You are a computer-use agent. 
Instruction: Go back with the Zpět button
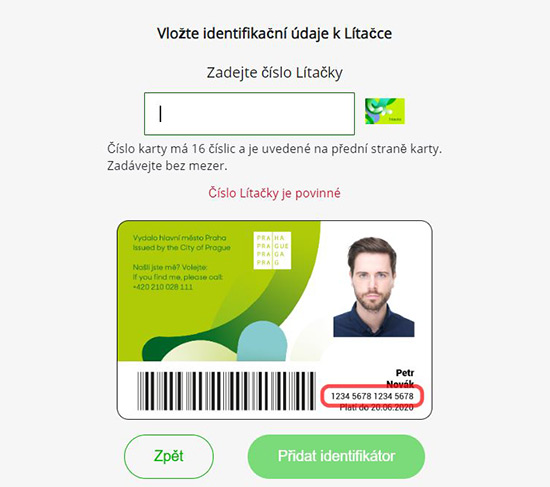(169, 456)
